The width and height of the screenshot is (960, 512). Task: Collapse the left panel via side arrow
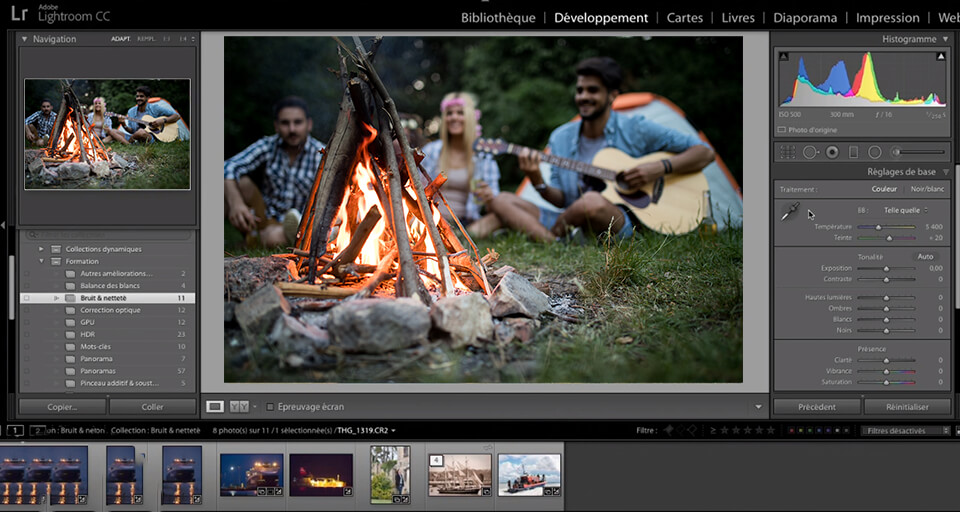(x=3, y=225)
